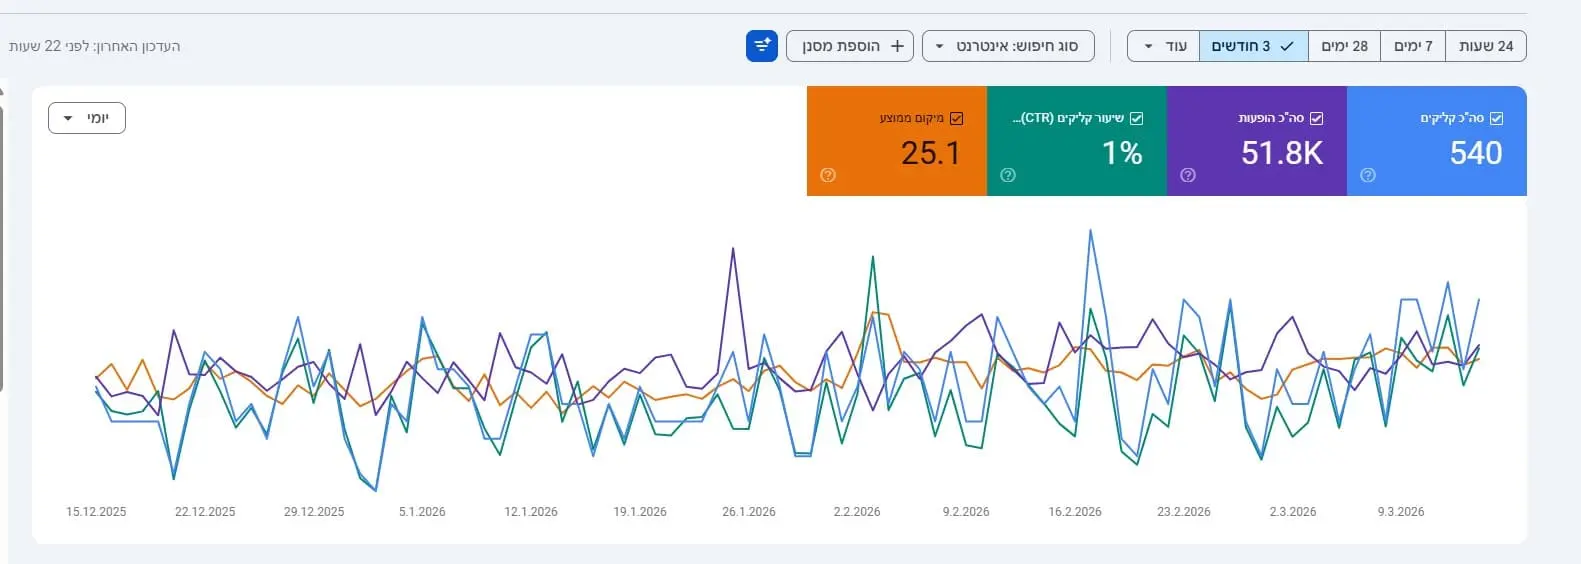This screenshot has height=564, width=1581.
Task: Click the 16.2.2026 axis date
Action: coord(1075,512)
